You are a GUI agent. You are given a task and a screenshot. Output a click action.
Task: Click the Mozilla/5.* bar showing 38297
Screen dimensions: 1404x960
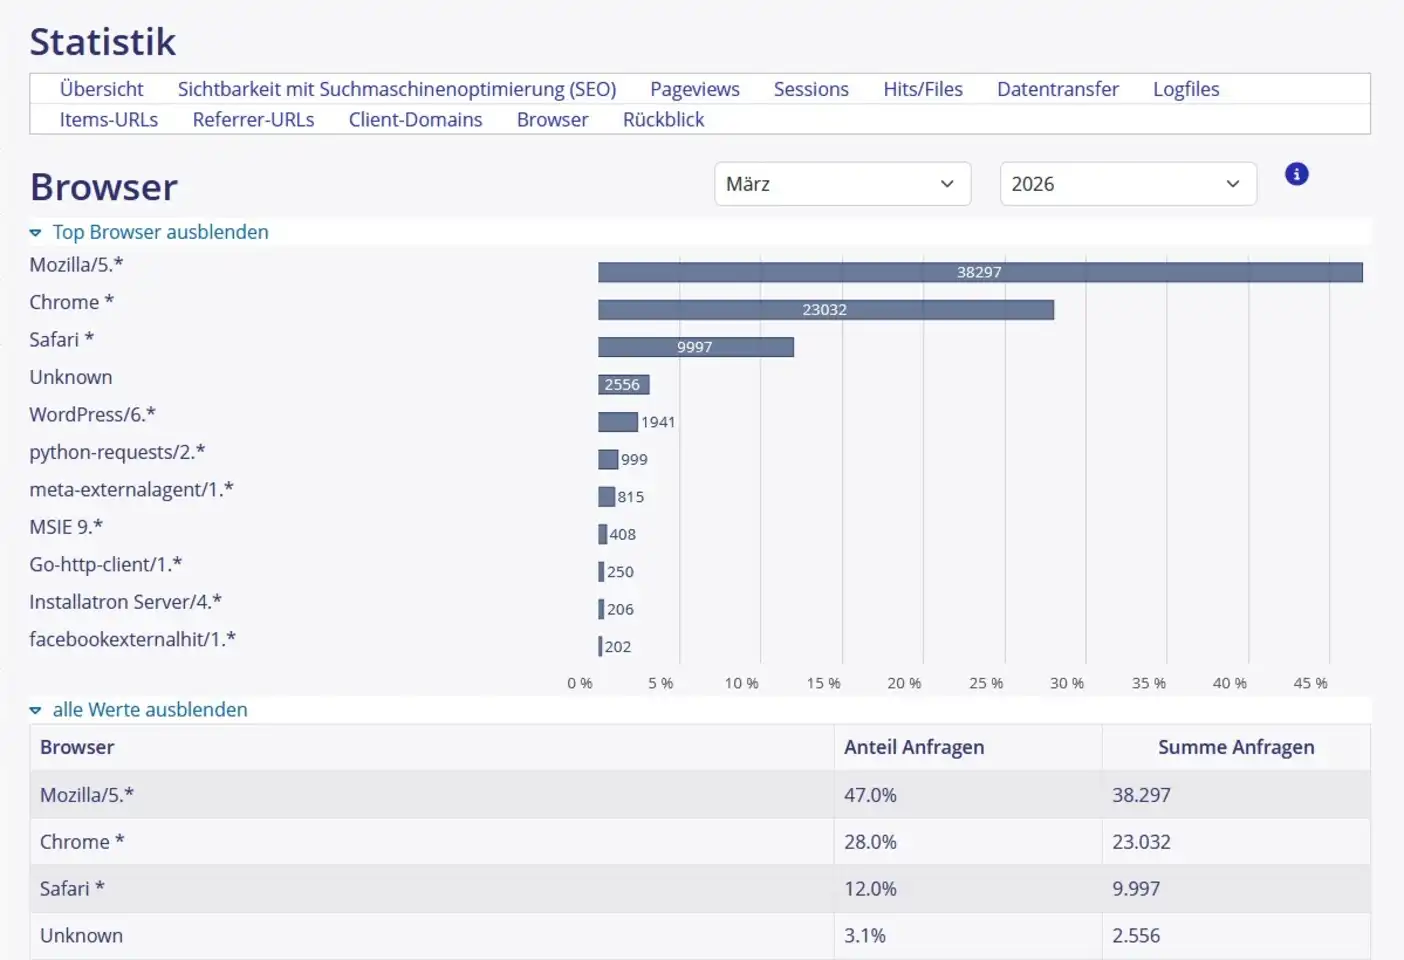click(979, 272)
